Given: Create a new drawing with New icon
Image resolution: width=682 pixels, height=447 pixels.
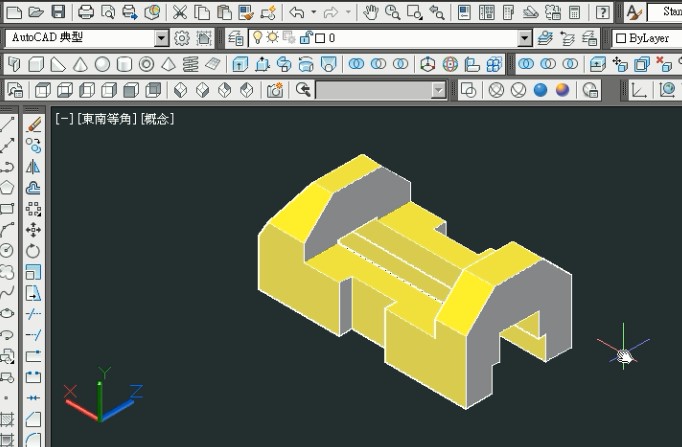Looking at the screenshot, I should [x=13, y=12].
